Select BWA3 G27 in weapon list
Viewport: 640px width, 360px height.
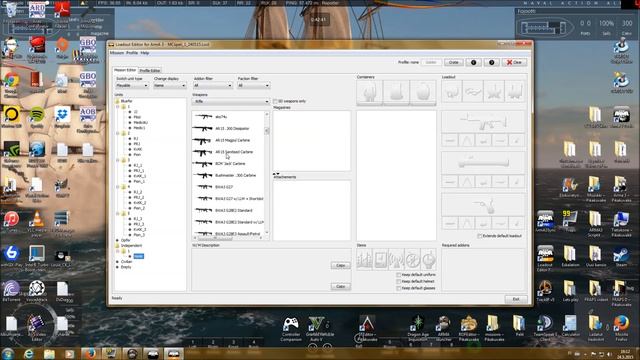[224, 187]
